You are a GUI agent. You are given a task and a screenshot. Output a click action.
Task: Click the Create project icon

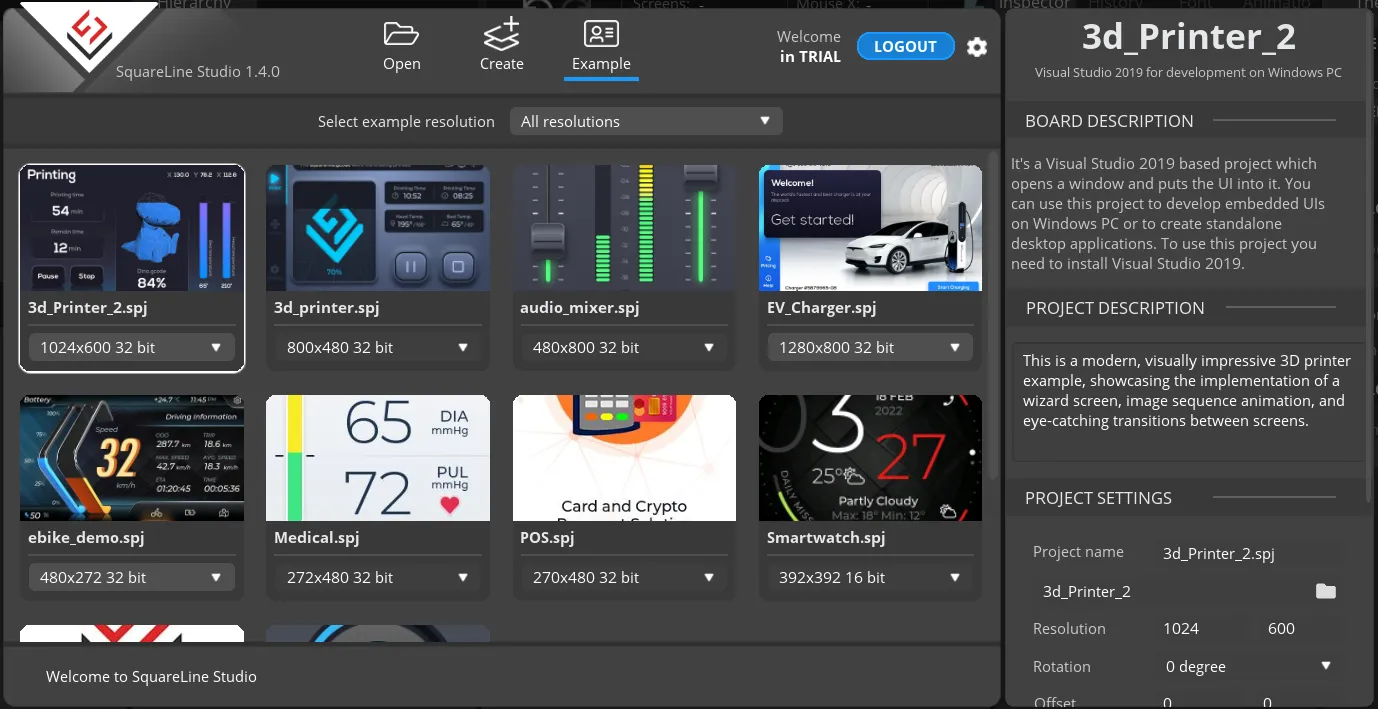click(501, 35)
